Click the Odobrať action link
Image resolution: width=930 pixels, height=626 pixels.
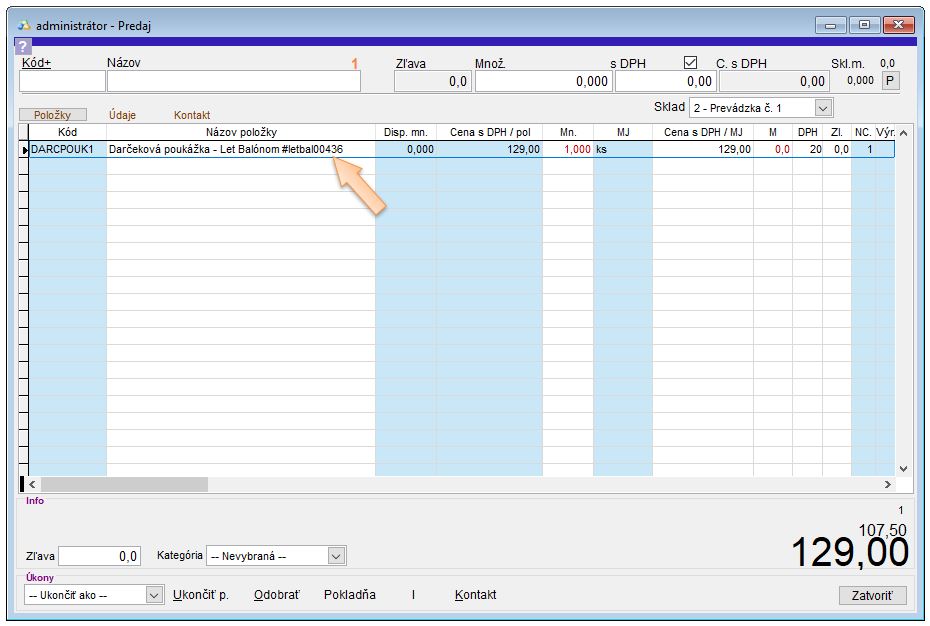[x=276, y=595]
